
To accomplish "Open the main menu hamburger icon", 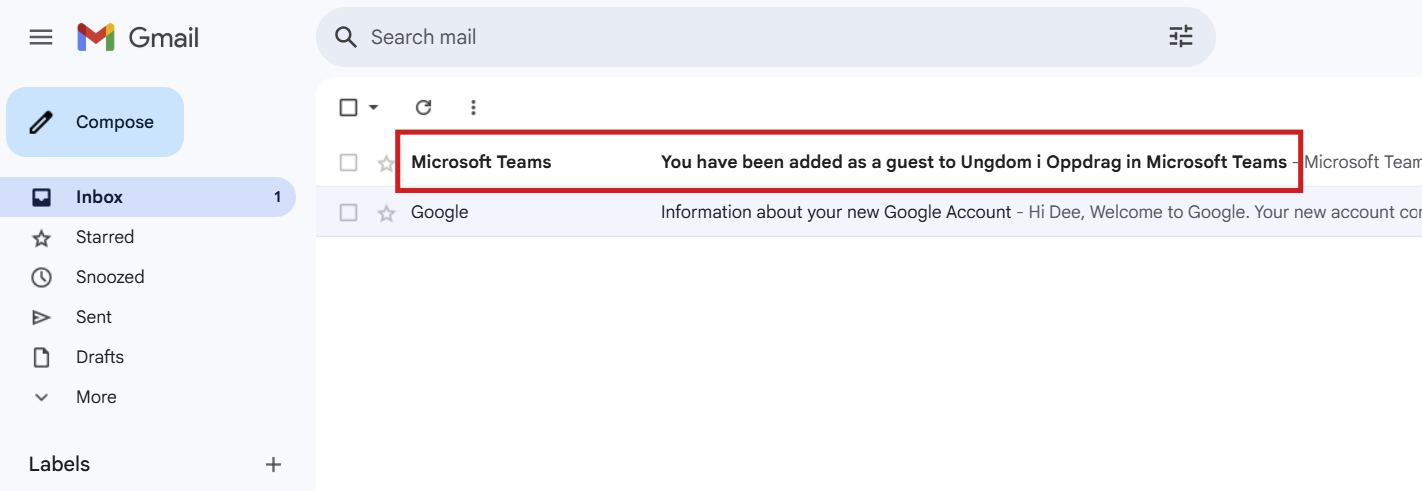I will coord(41,38).
